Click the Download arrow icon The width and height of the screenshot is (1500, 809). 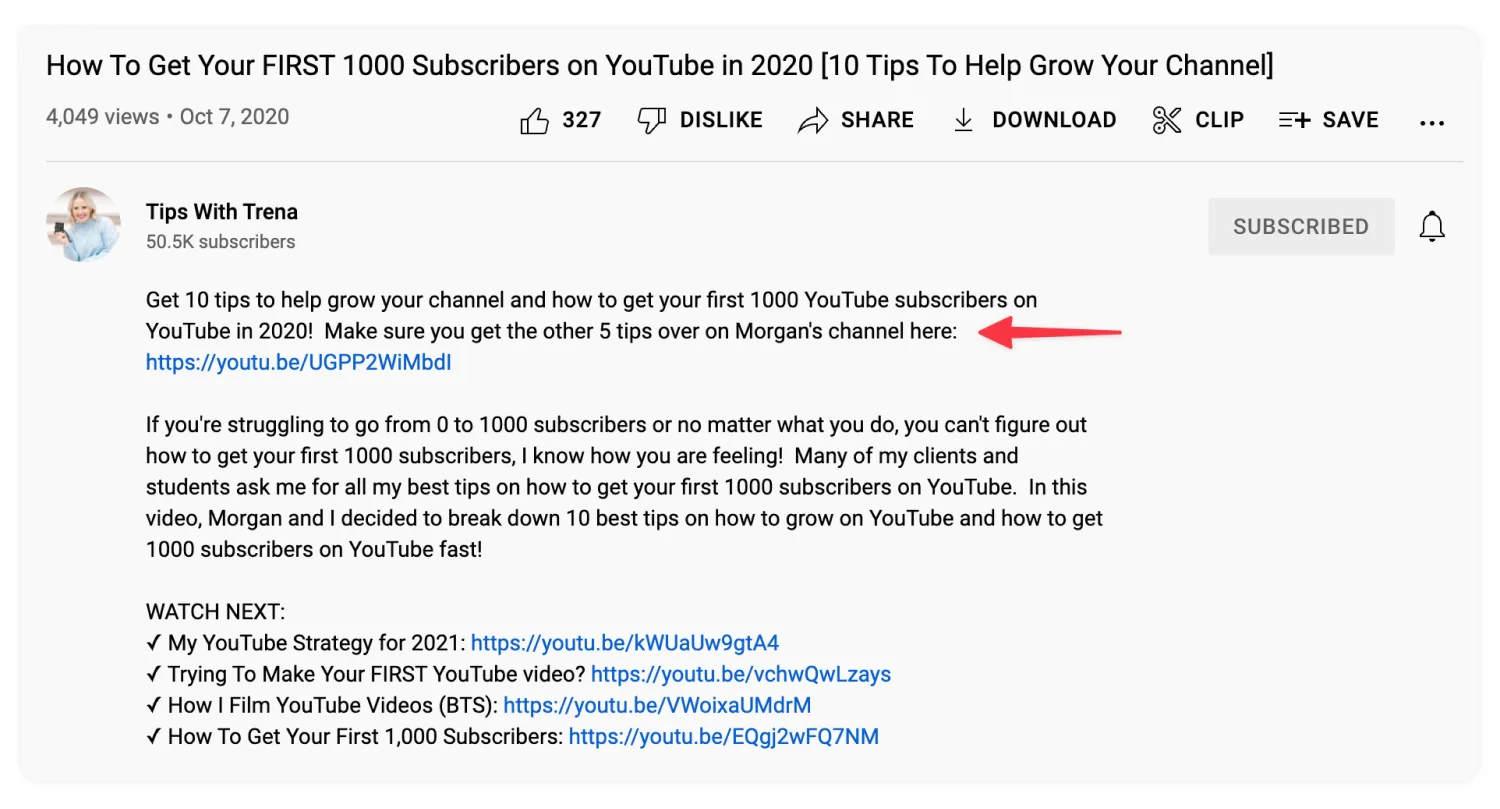(x=964, y=121)
